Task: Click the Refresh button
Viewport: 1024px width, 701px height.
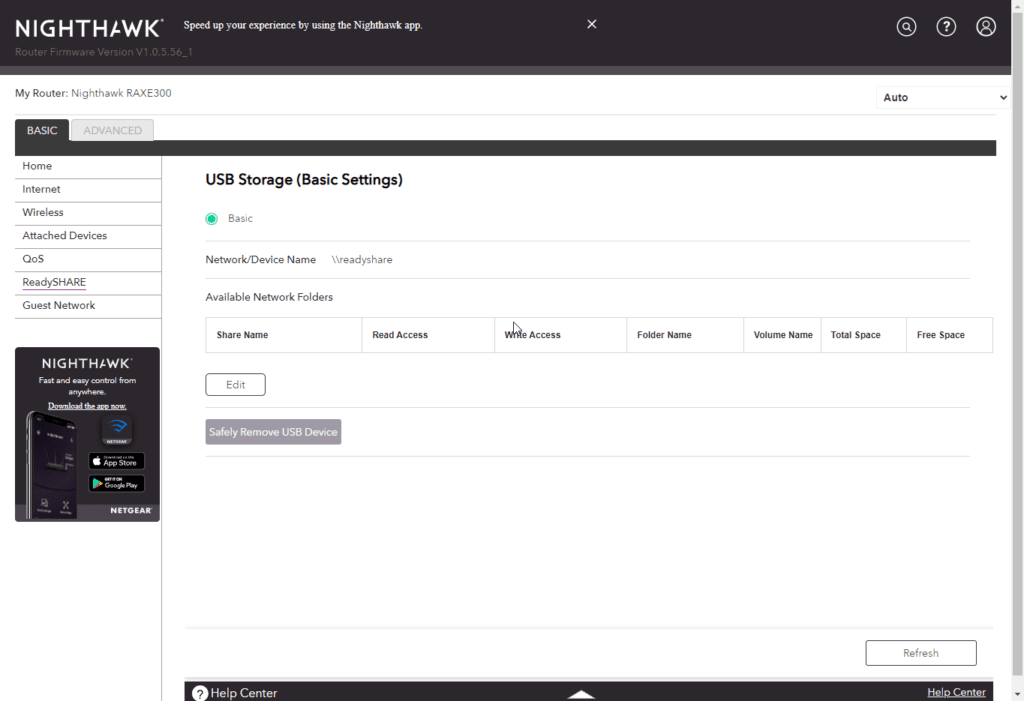Action: pyautogui.click(x=920, y=653)
